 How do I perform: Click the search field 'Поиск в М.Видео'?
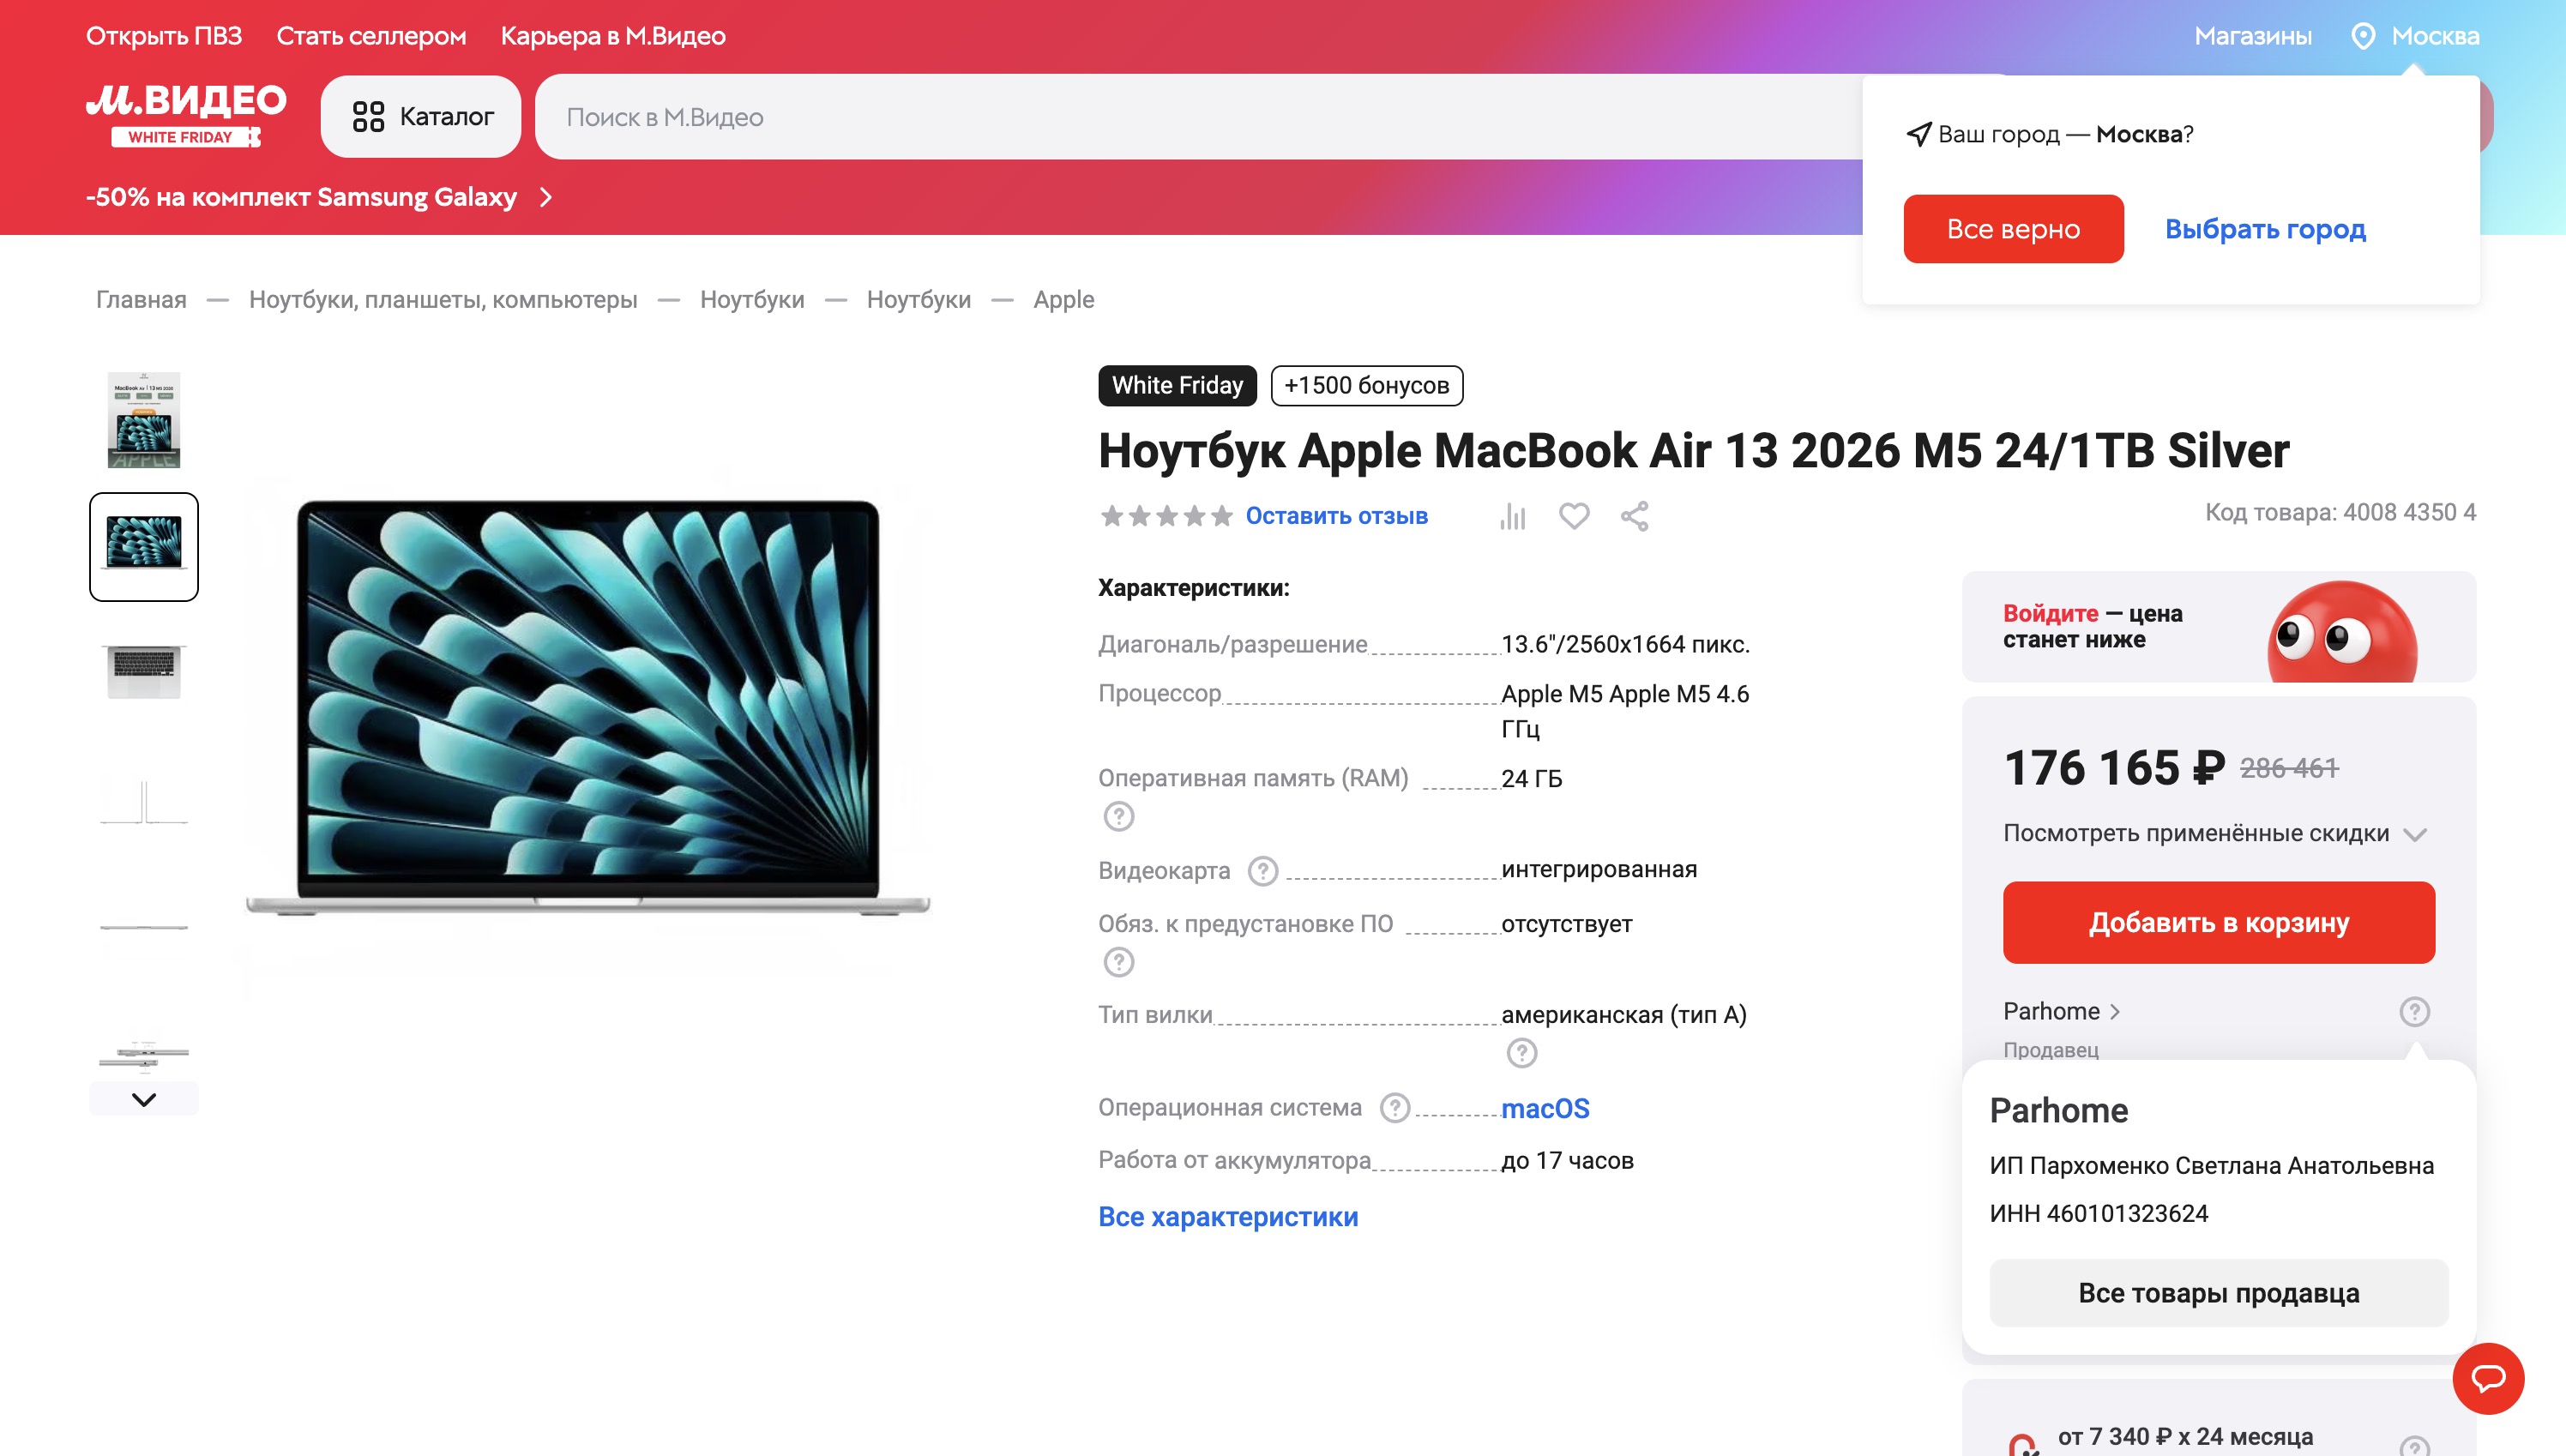click(x=1198, y=117)
